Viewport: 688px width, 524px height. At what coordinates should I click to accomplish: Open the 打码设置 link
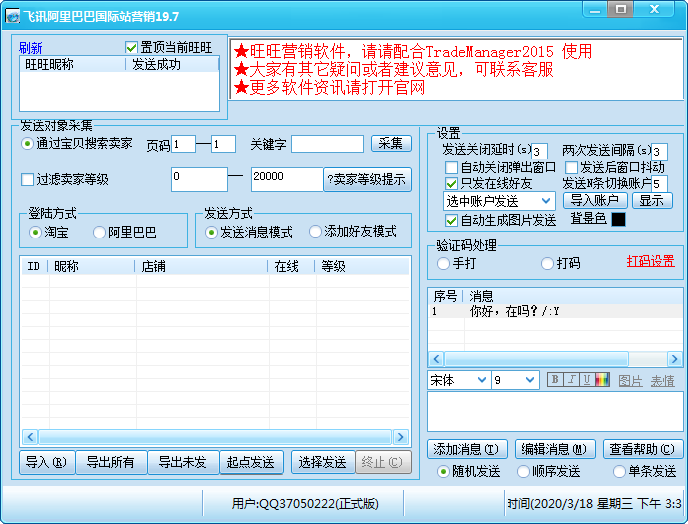tap(650, 262)
